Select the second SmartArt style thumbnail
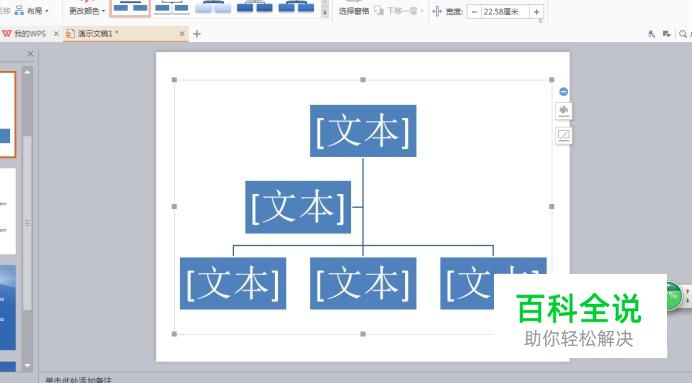Image resolution: width=692 pixels, height=383 pixels. (x=172, y=8)
